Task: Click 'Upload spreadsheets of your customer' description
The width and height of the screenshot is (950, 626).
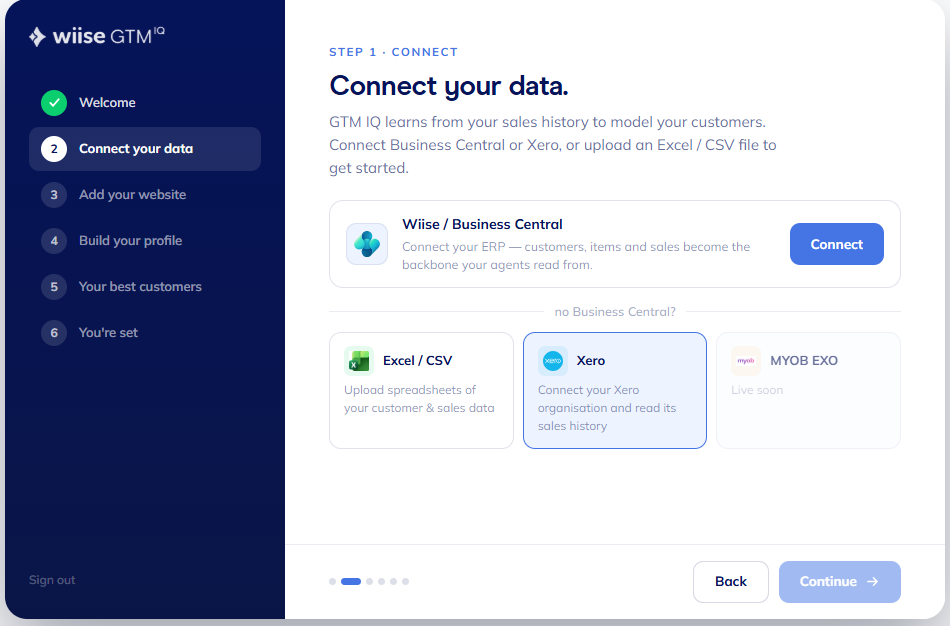Action: 419,399
